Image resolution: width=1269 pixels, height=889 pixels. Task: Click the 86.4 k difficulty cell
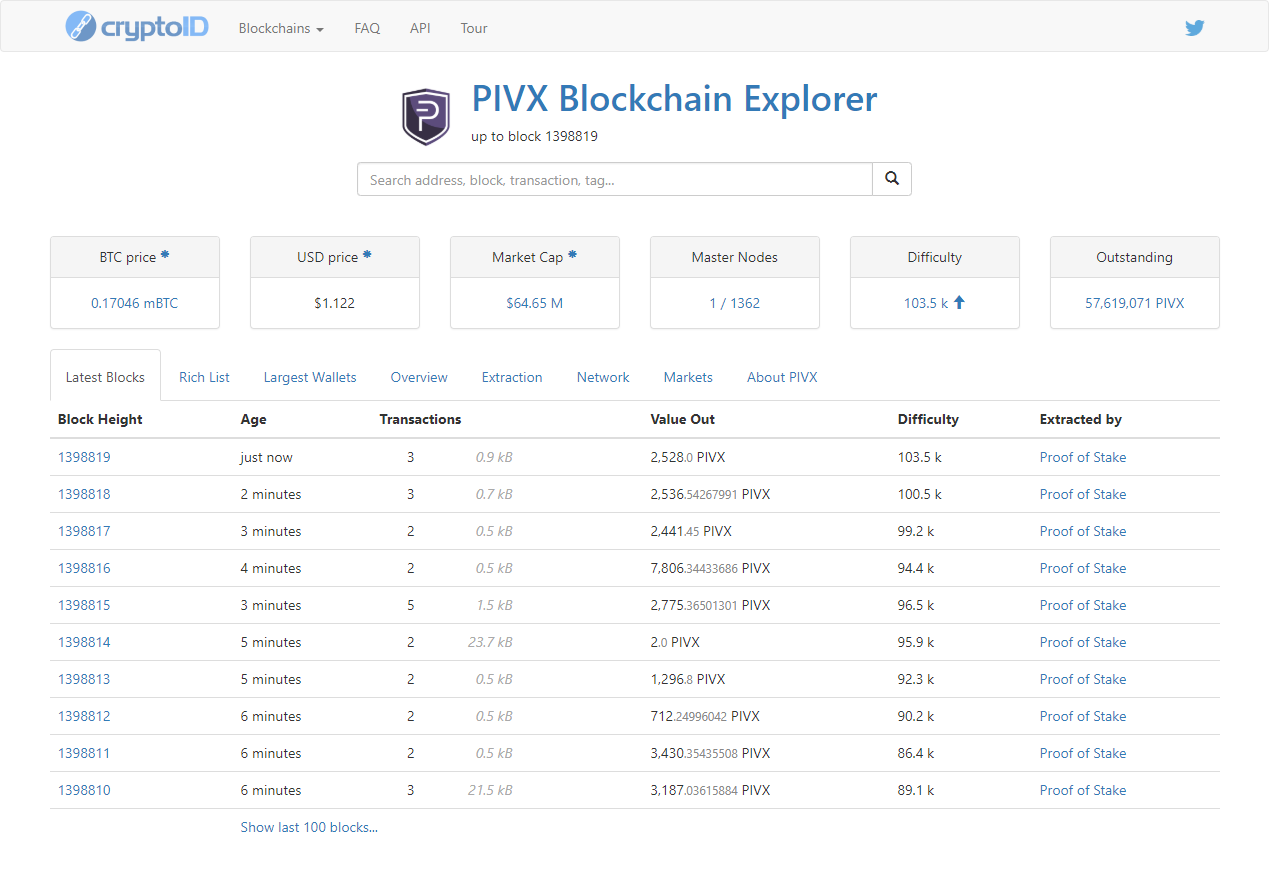[x=916, y=753]
